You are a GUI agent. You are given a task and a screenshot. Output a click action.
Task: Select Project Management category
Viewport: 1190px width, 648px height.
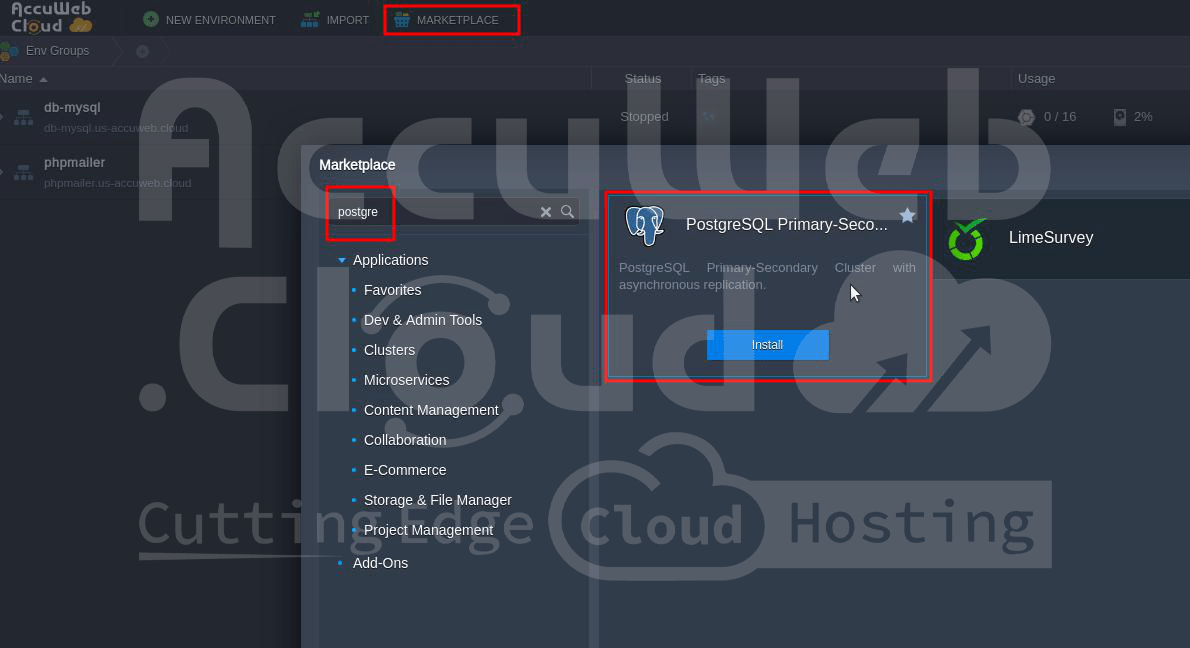click(x=428, y=530)
